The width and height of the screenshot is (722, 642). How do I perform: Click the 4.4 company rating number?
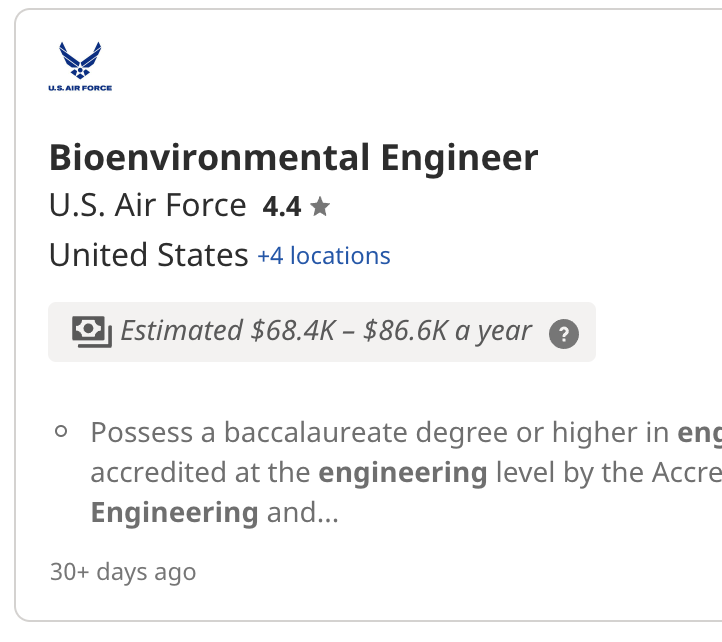click(281, 207)
